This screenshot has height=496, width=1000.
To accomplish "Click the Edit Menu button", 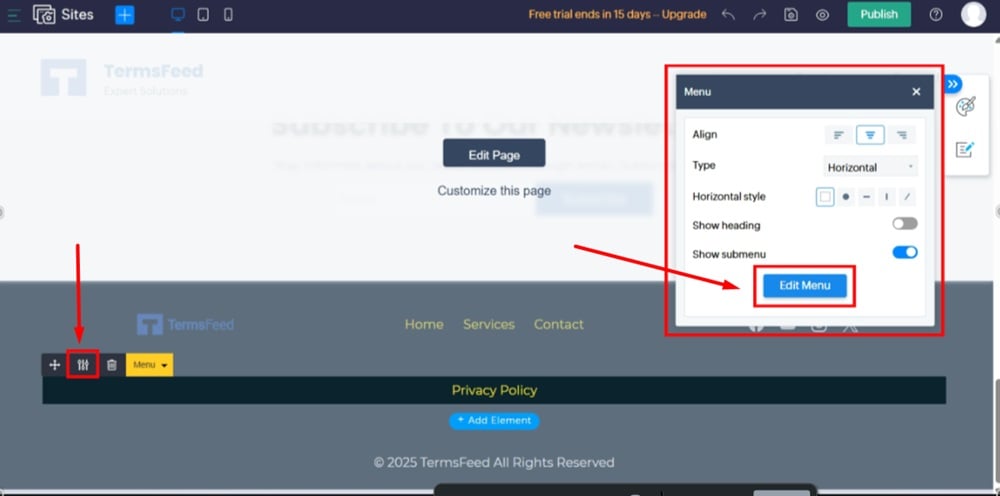I will coord(805,286).
